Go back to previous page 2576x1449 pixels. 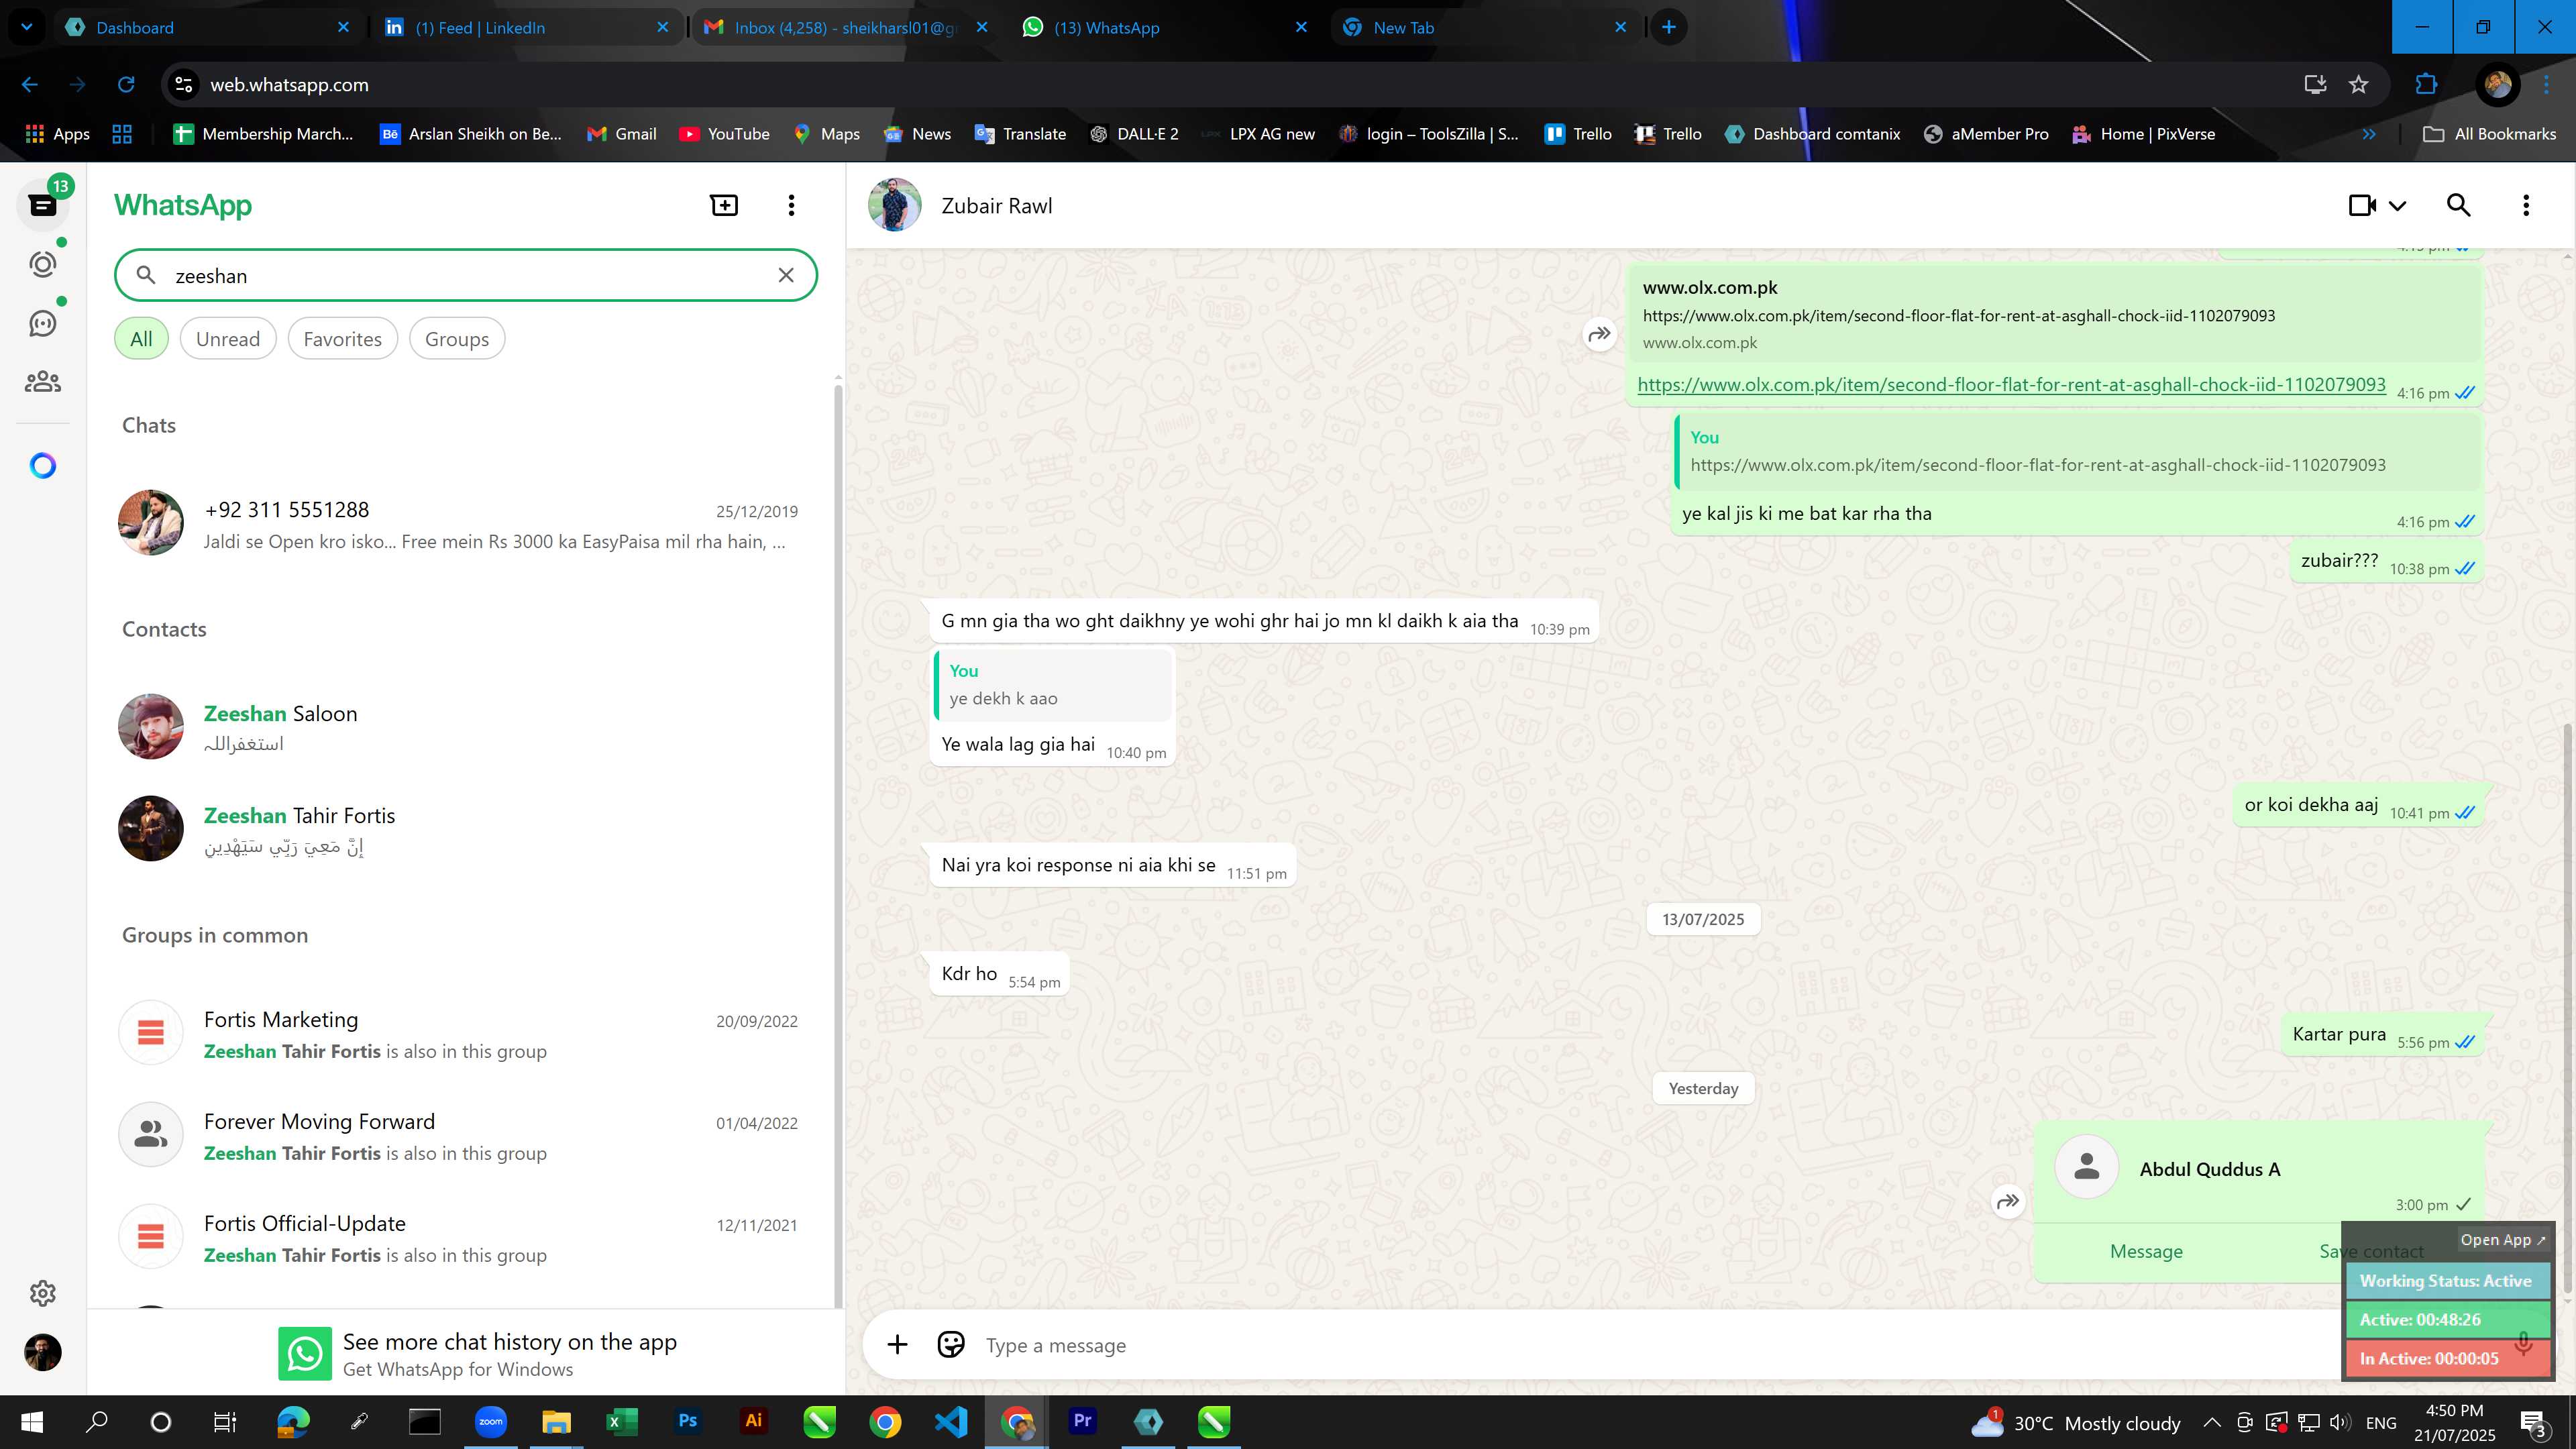click(x=30, y=85)
